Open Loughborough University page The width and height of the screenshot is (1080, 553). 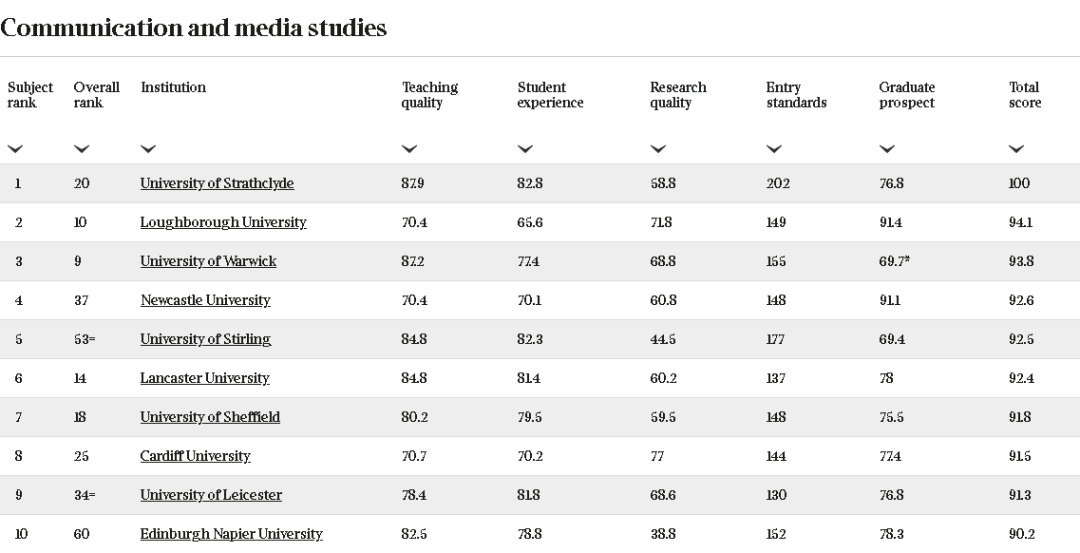pyautogui.click(x=223, y=222)
